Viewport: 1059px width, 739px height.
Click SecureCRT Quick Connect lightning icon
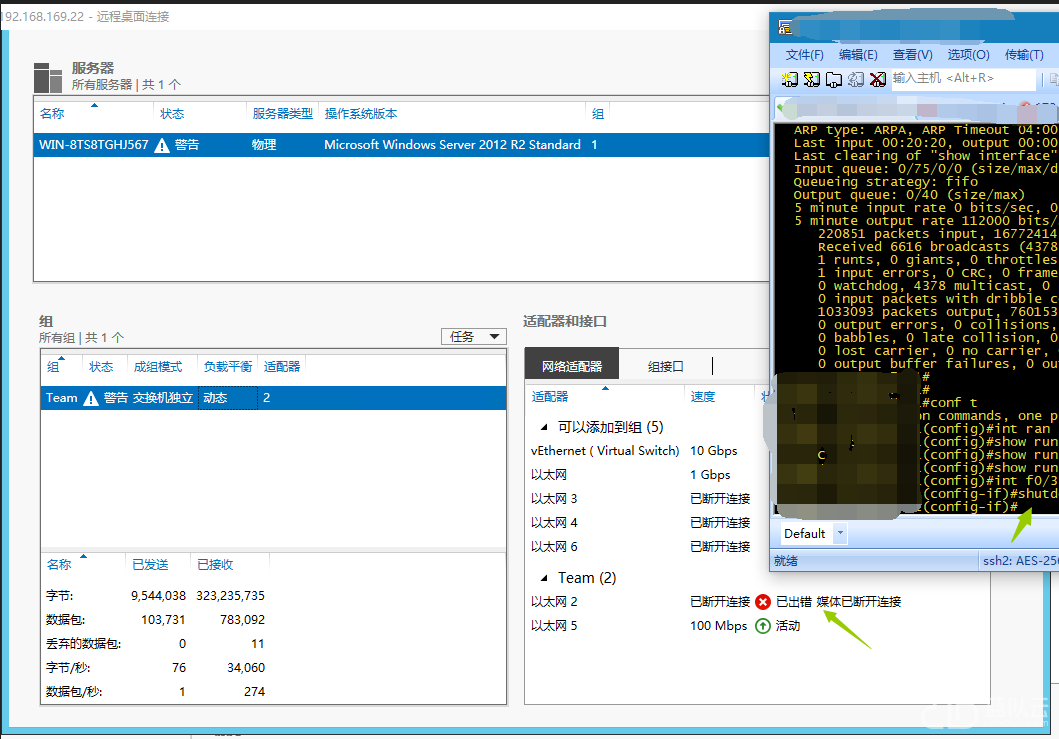pos(812,80)
